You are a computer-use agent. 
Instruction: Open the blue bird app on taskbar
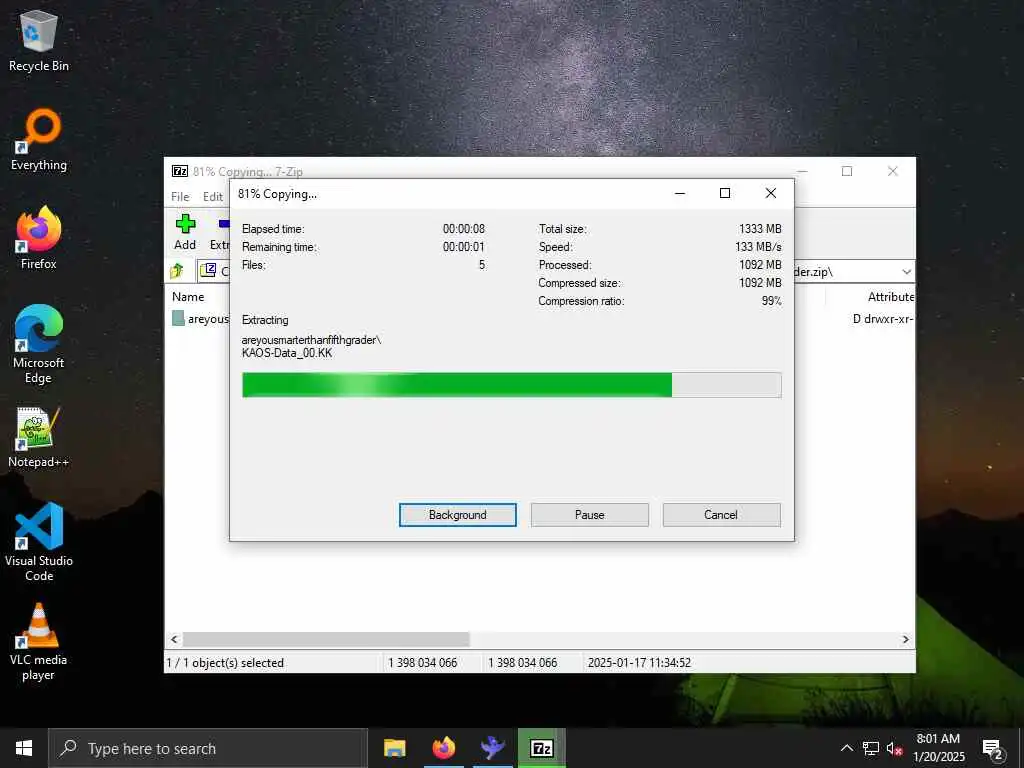(x=492, y=748)
